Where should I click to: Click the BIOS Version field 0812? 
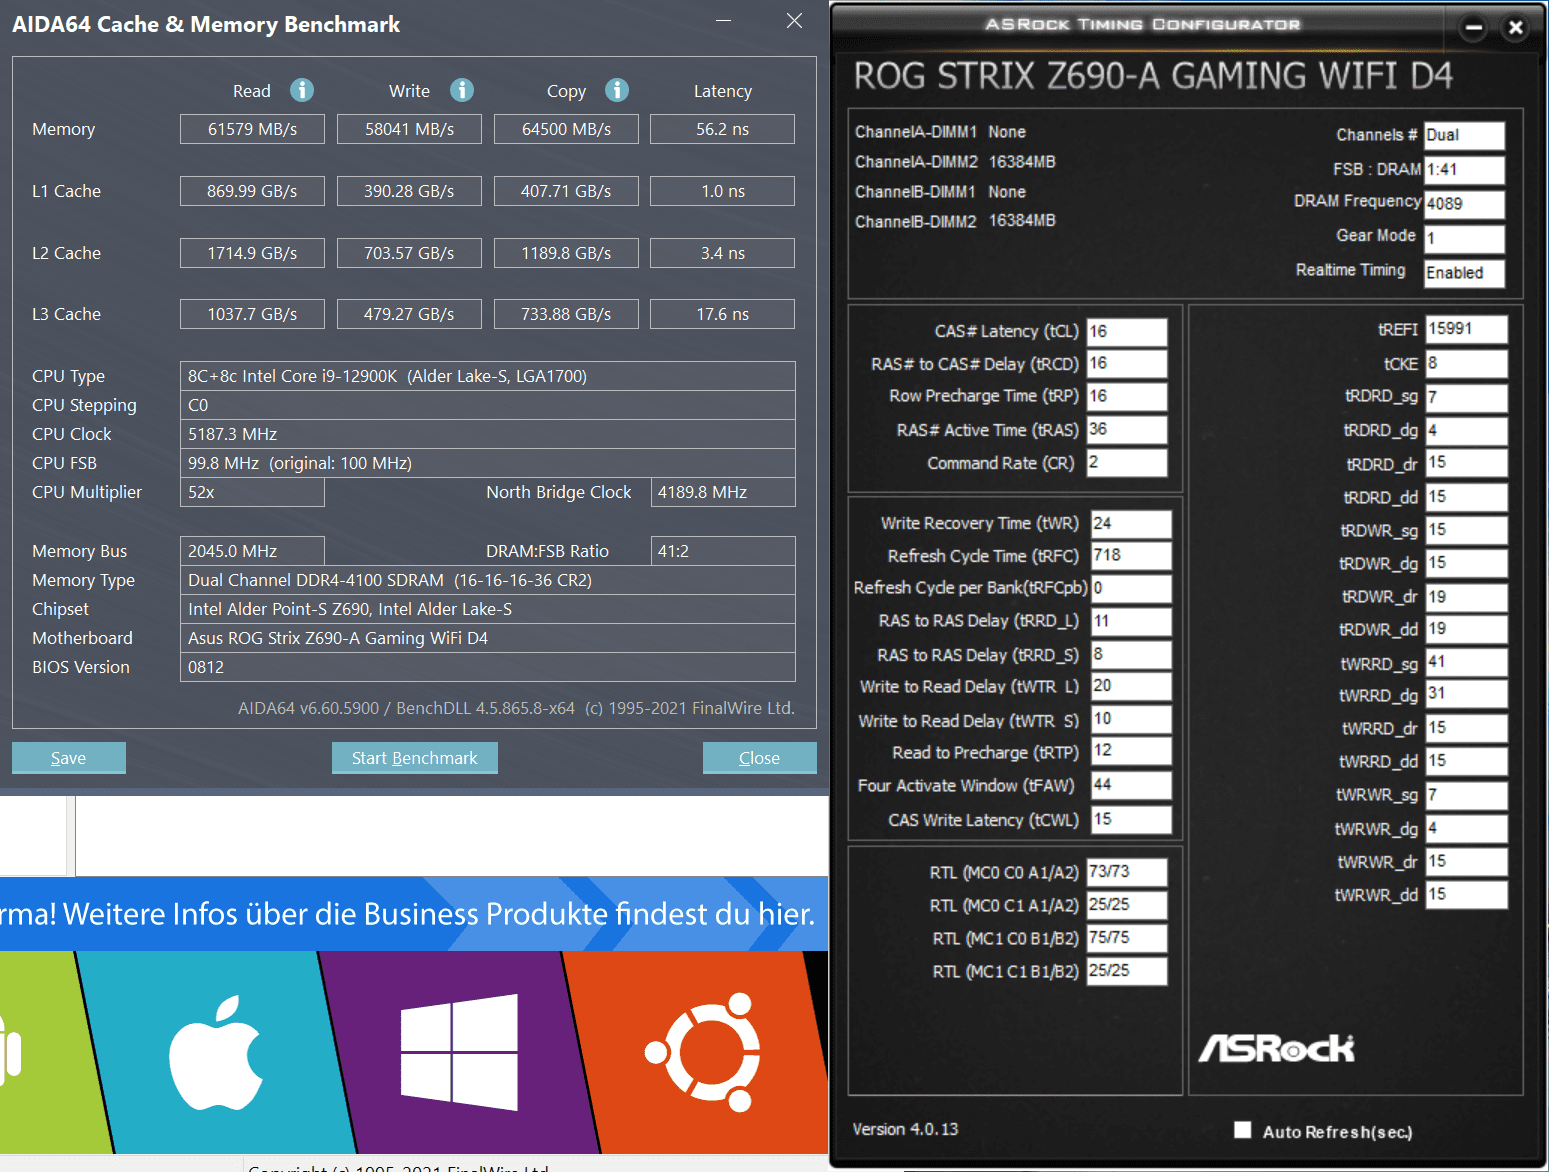(488, 667)
